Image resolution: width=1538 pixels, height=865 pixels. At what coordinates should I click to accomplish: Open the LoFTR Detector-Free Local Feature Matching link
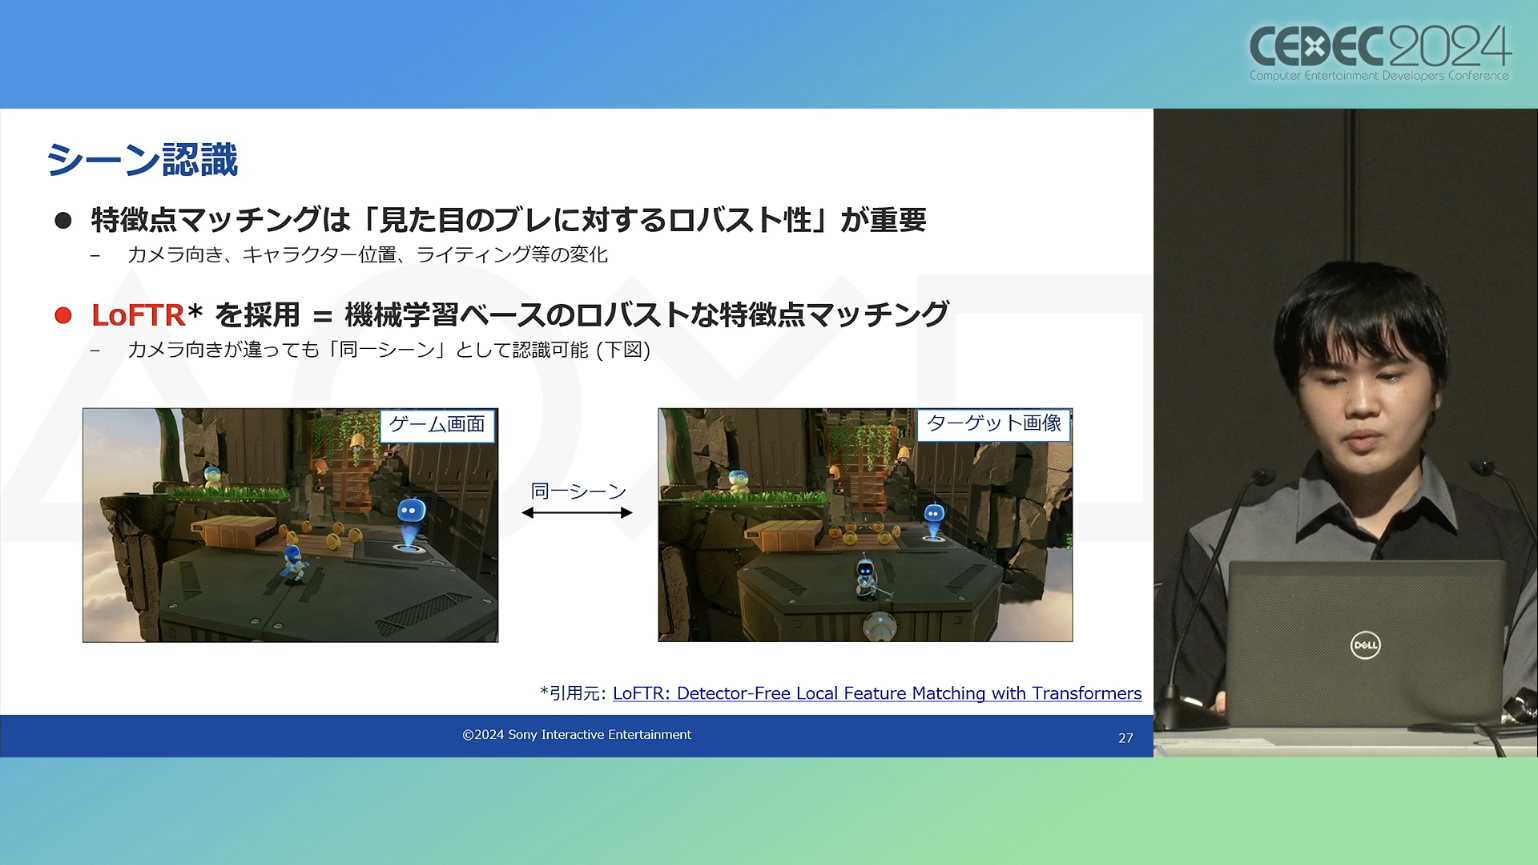point(876,693)
